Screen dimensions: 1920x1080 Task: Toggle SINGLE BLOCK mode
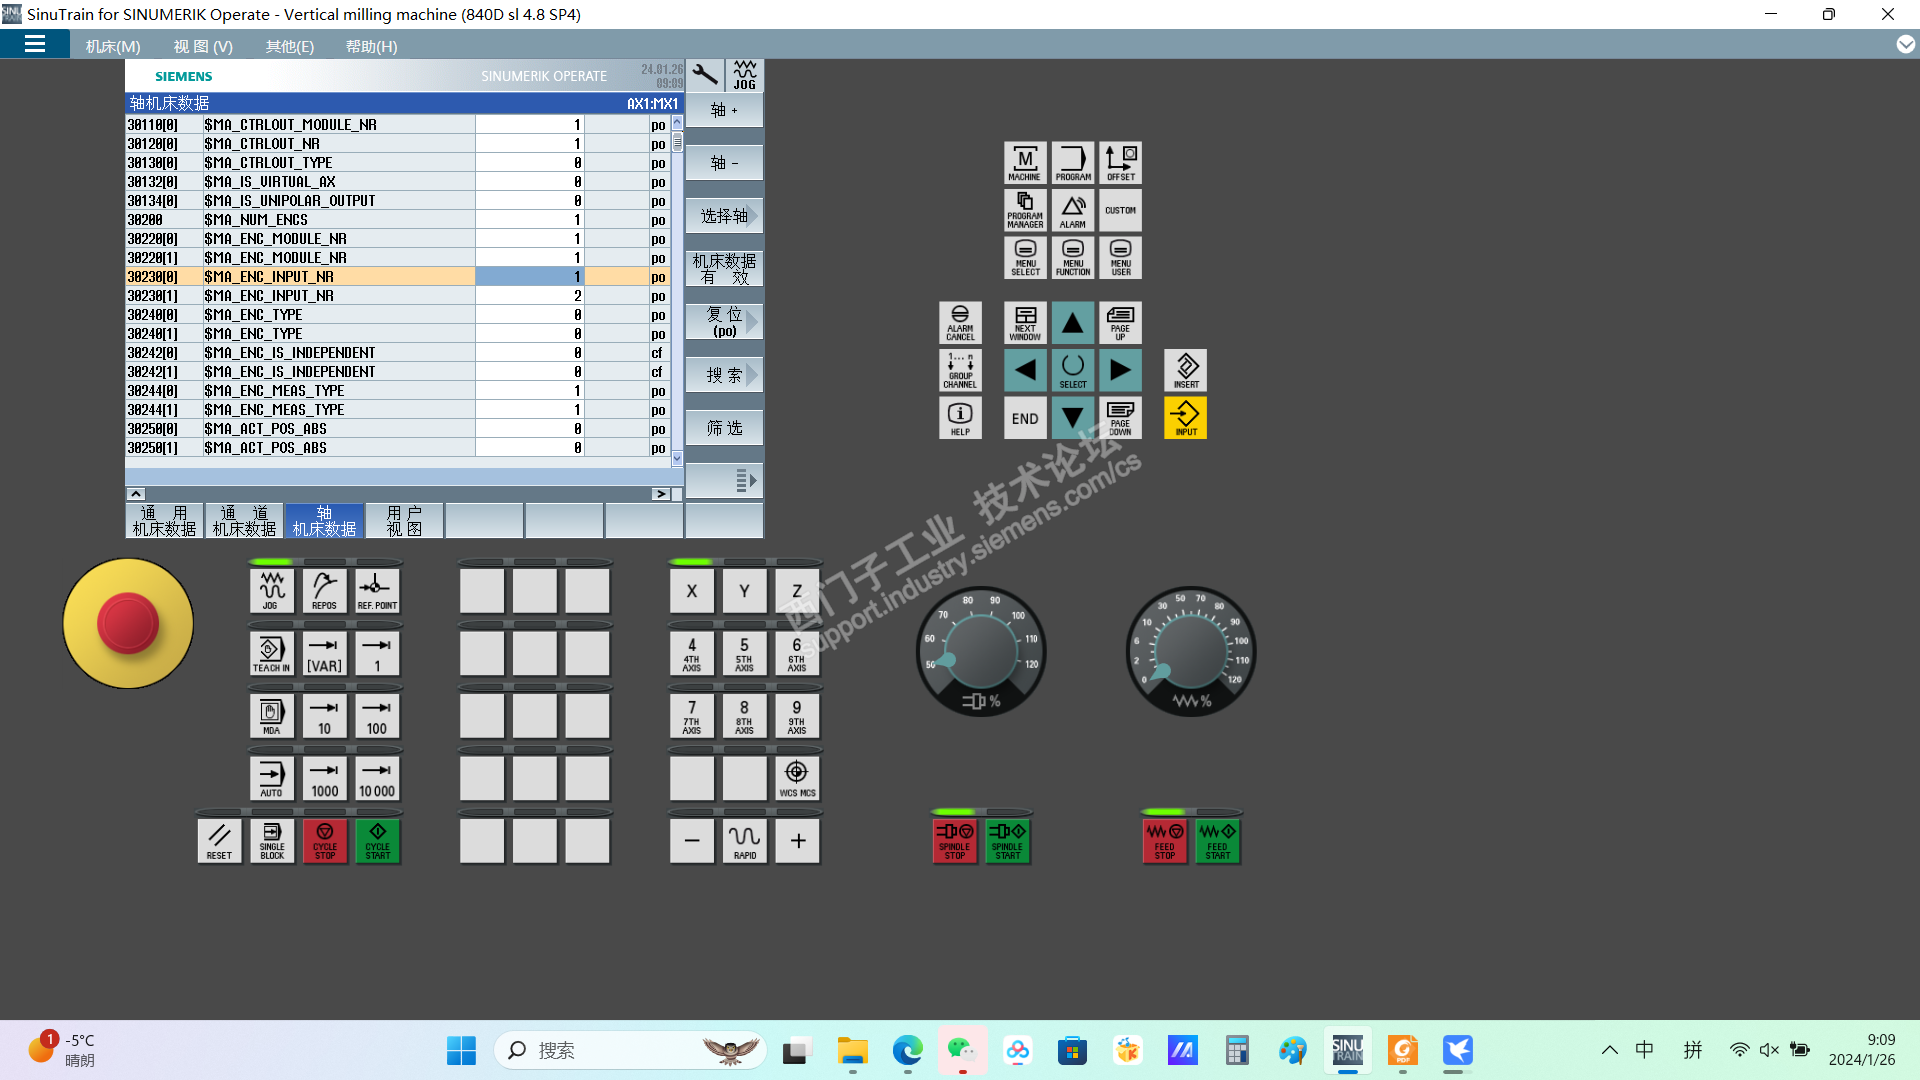point(272,841)
